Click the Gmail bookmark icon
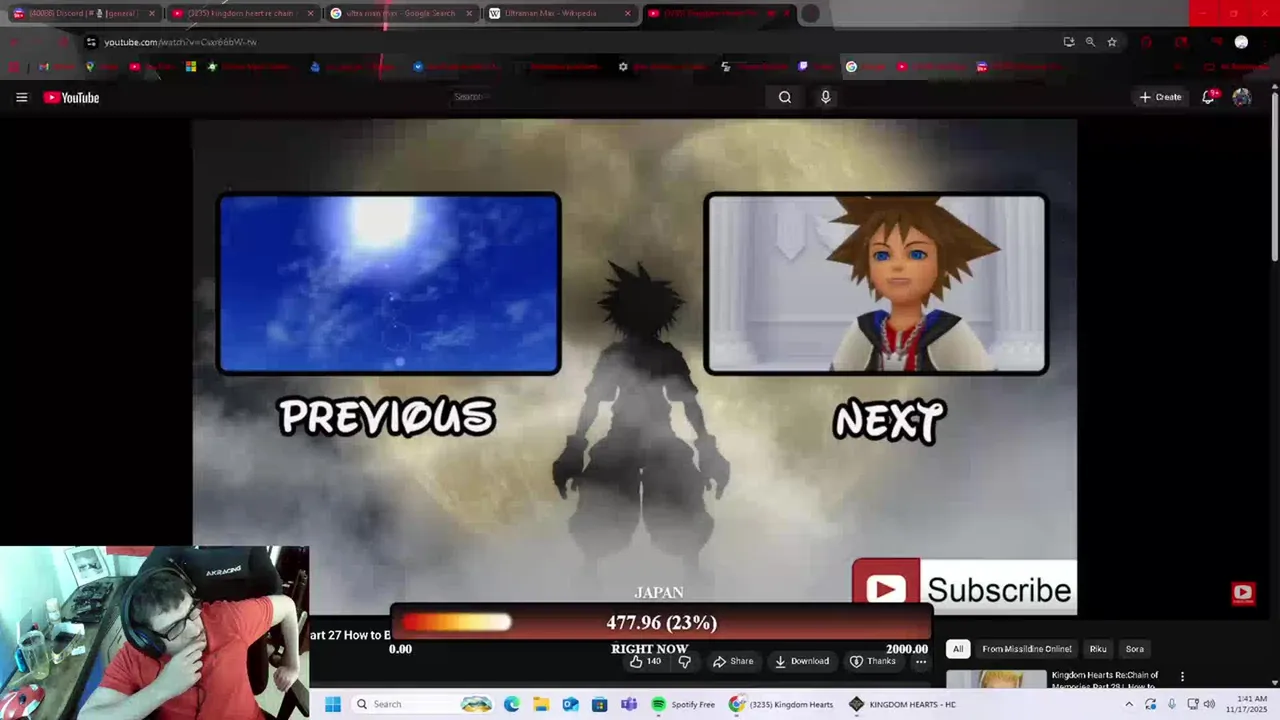 coord(43,67)
